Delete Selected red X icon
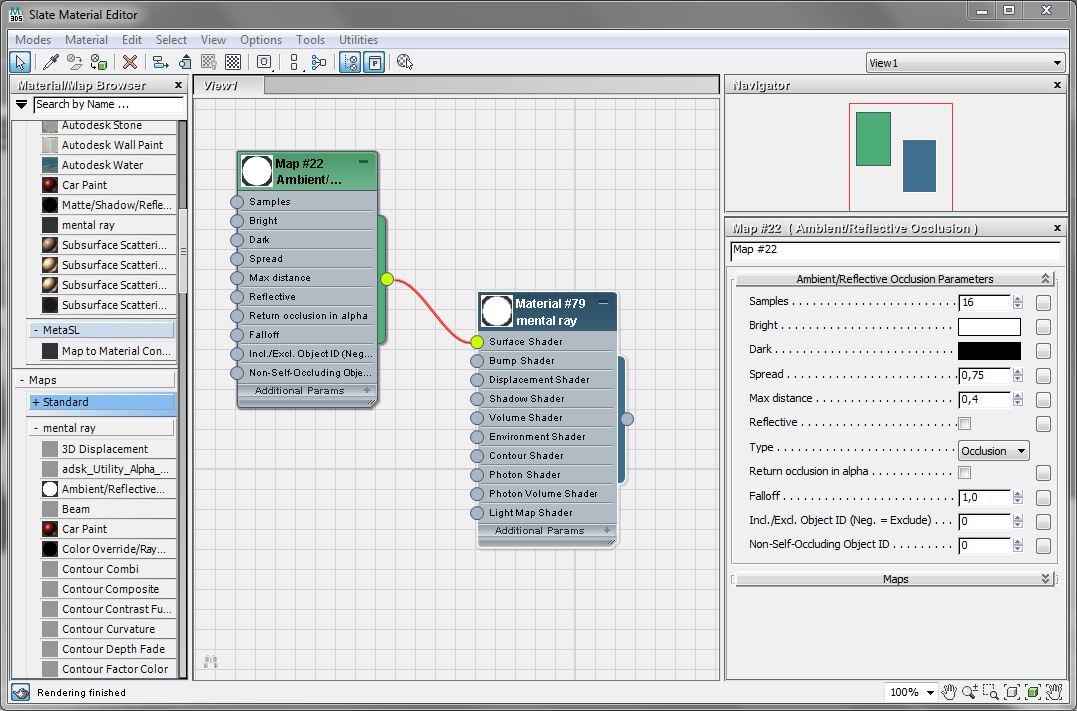The image size is (1077, 711). pyautogui.click(x=130, y=63)
